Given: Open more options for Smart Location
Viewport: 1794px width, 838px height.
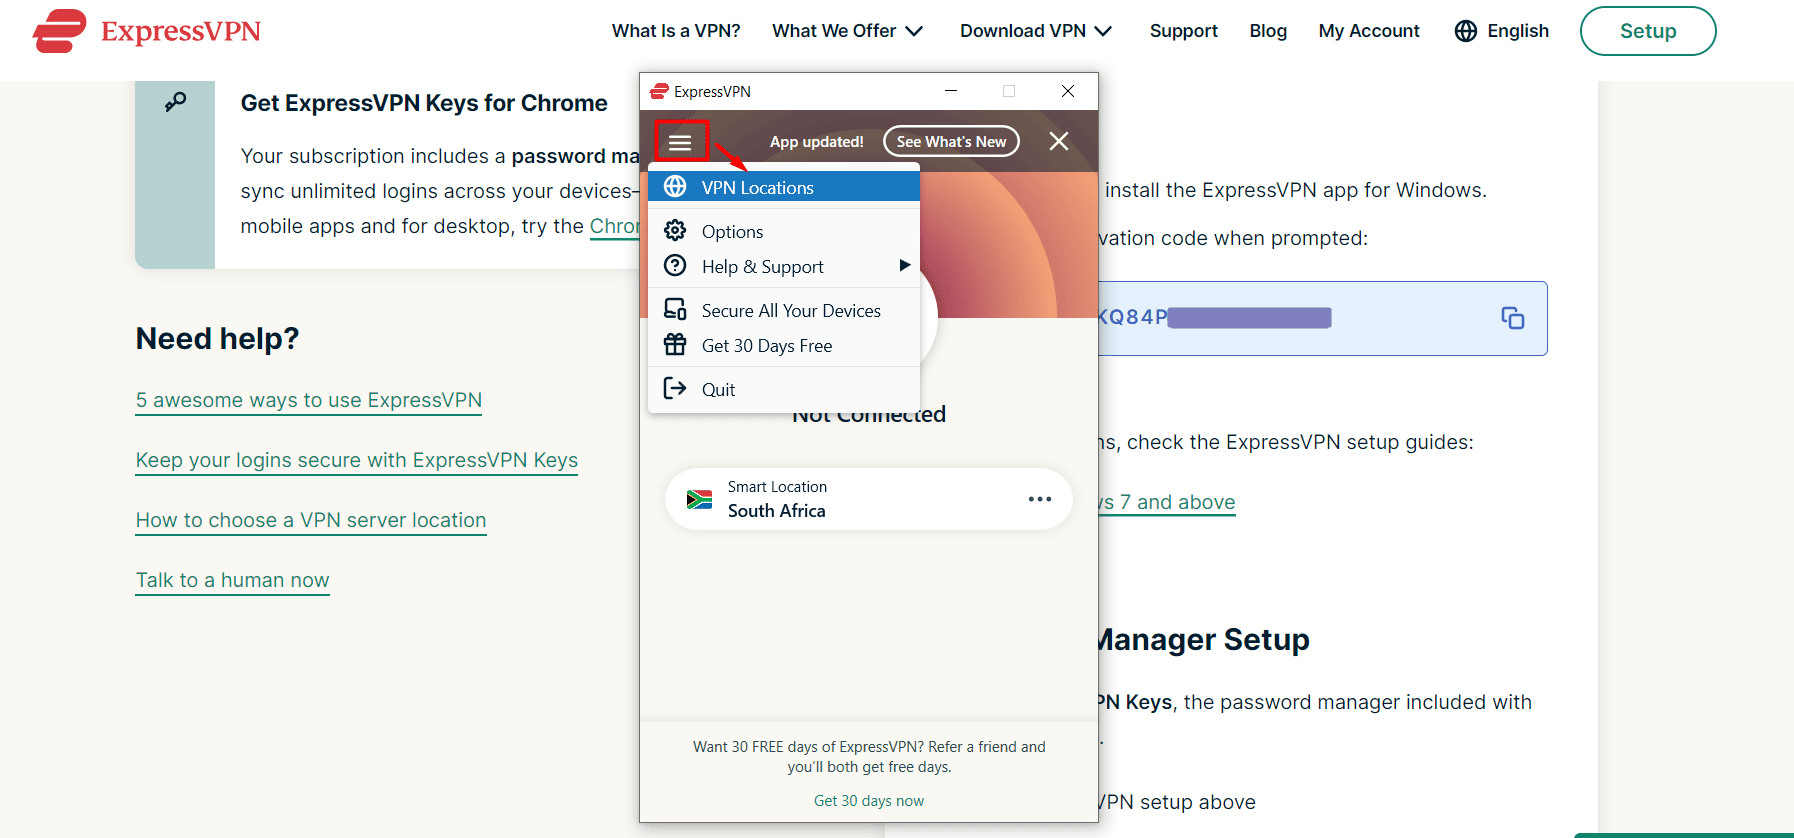Looking at the screenshot, I should click(1039, 499).
